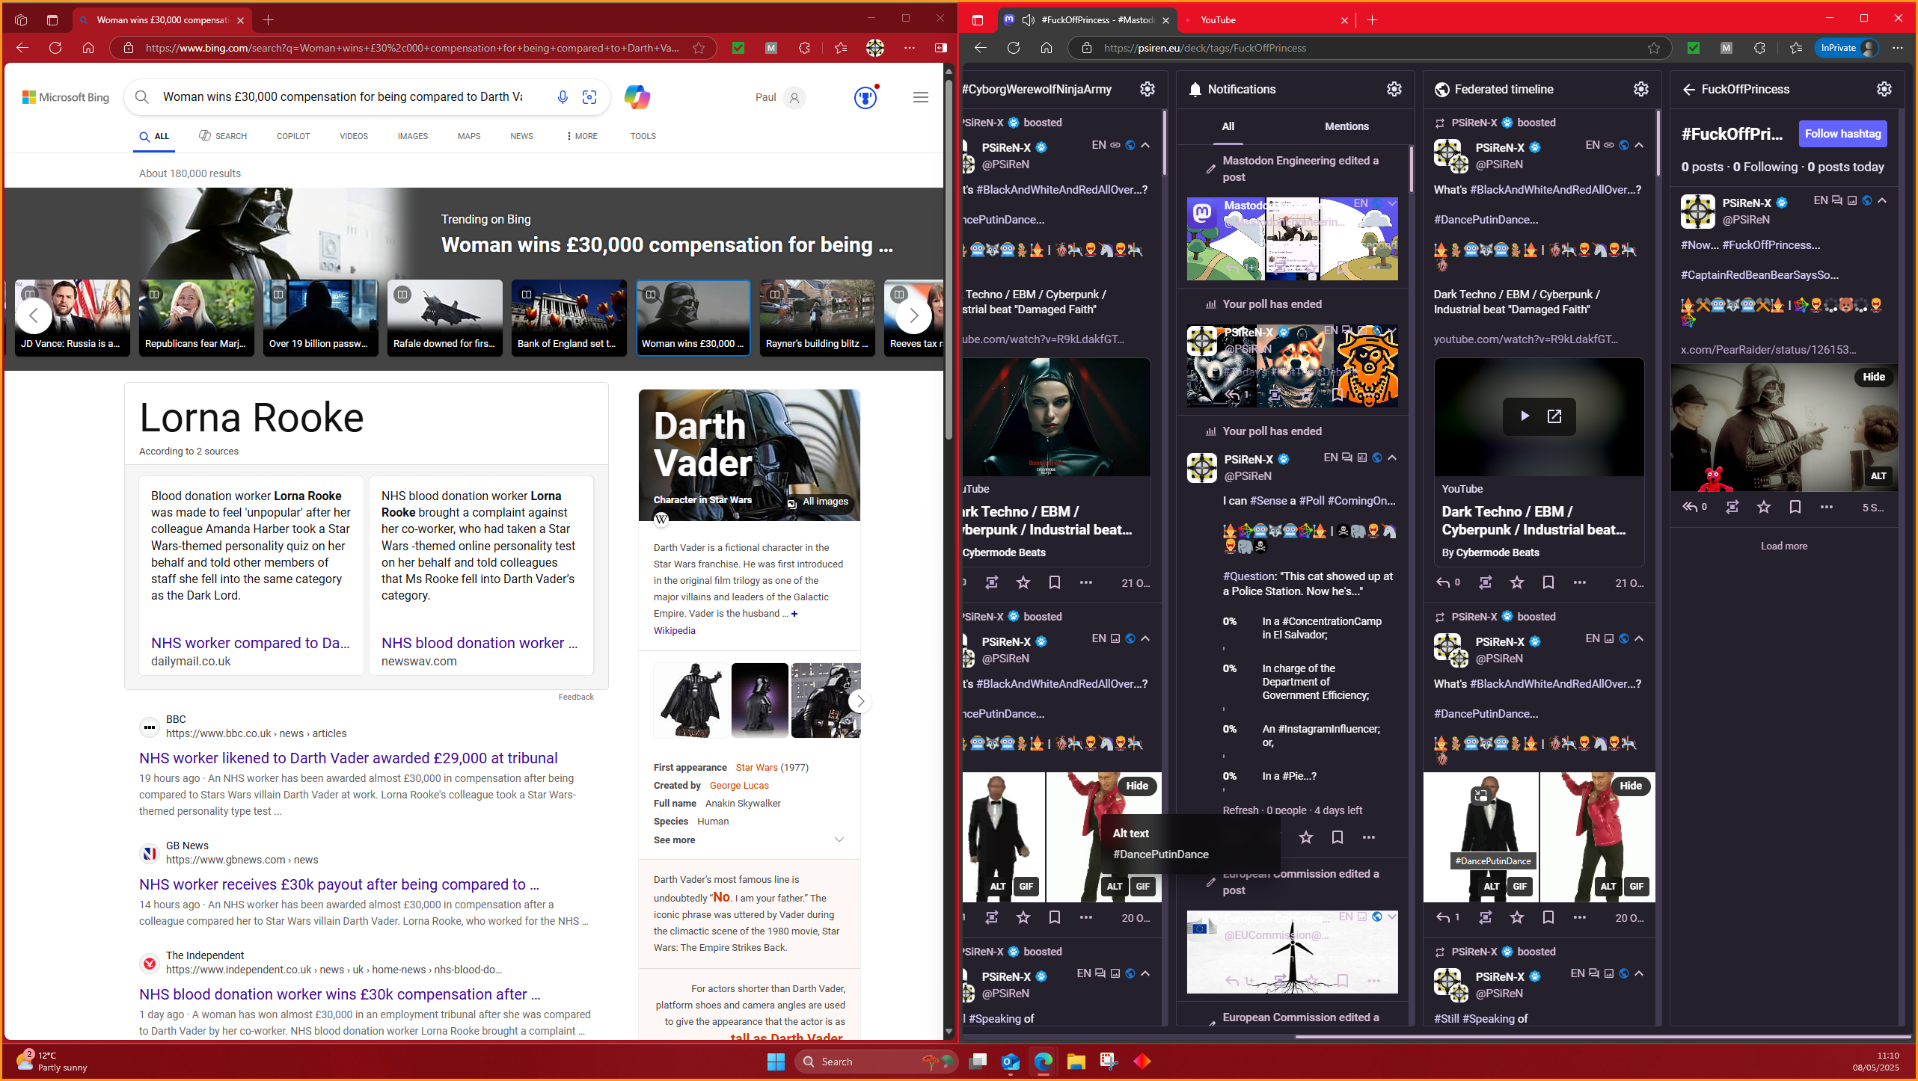1918x1081 pixels.
Task: Click the Bing voice search microphone icon
Action: [x=563, y=97]
